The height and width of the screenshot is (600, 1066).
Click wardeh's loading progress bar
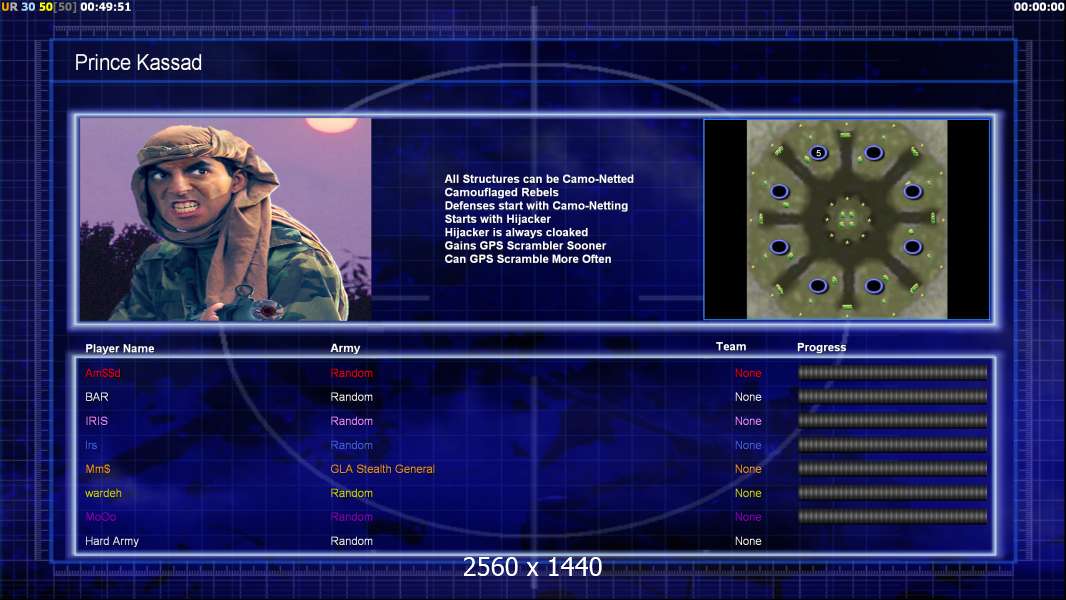893,493
